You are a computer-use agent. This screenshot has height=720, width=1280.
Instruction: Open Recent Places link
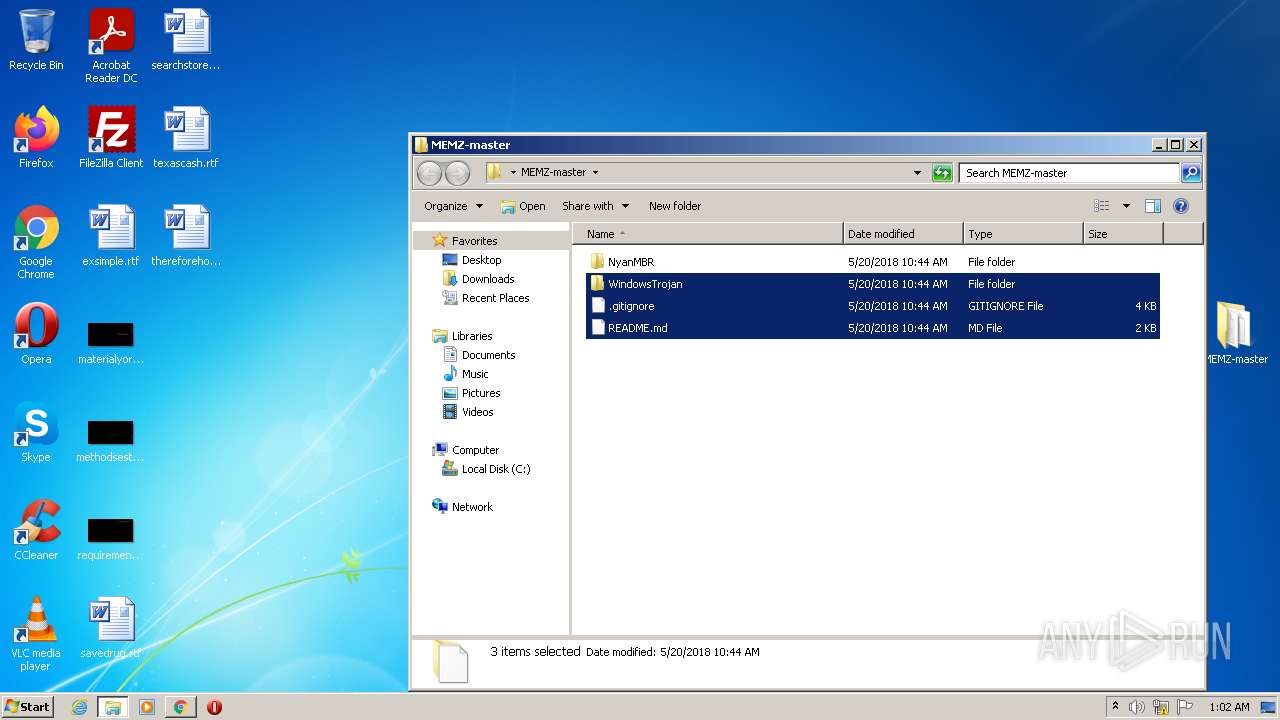495,298
